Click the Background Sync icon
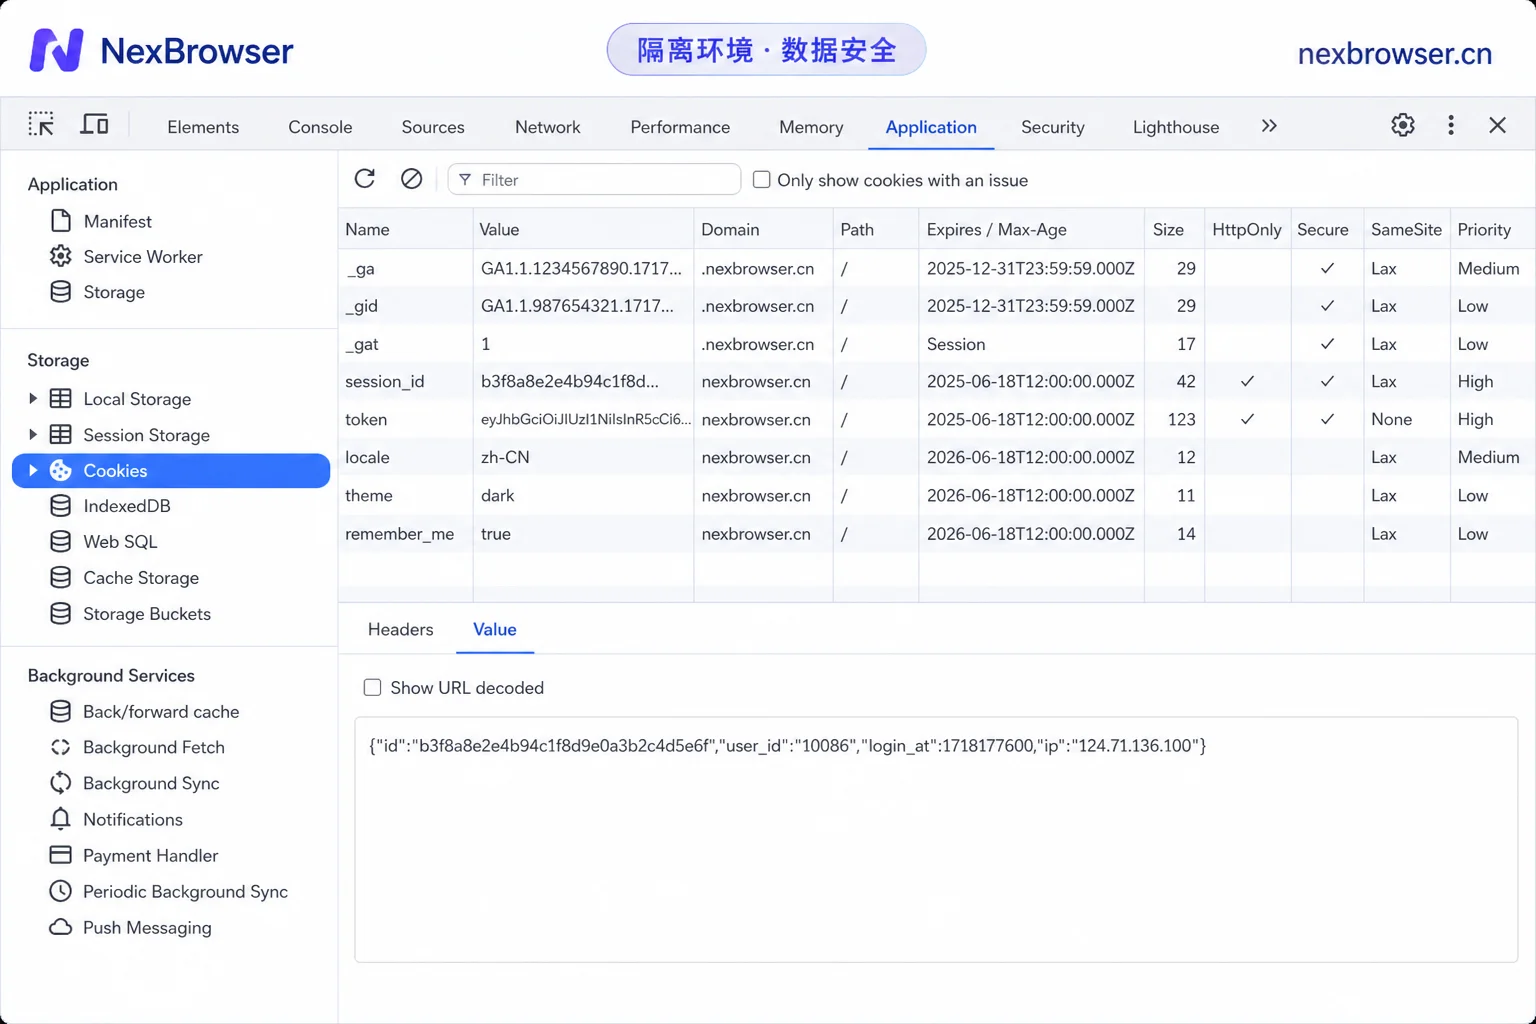The height and width of the screenshot is (1024, 1536). (61, 783)
